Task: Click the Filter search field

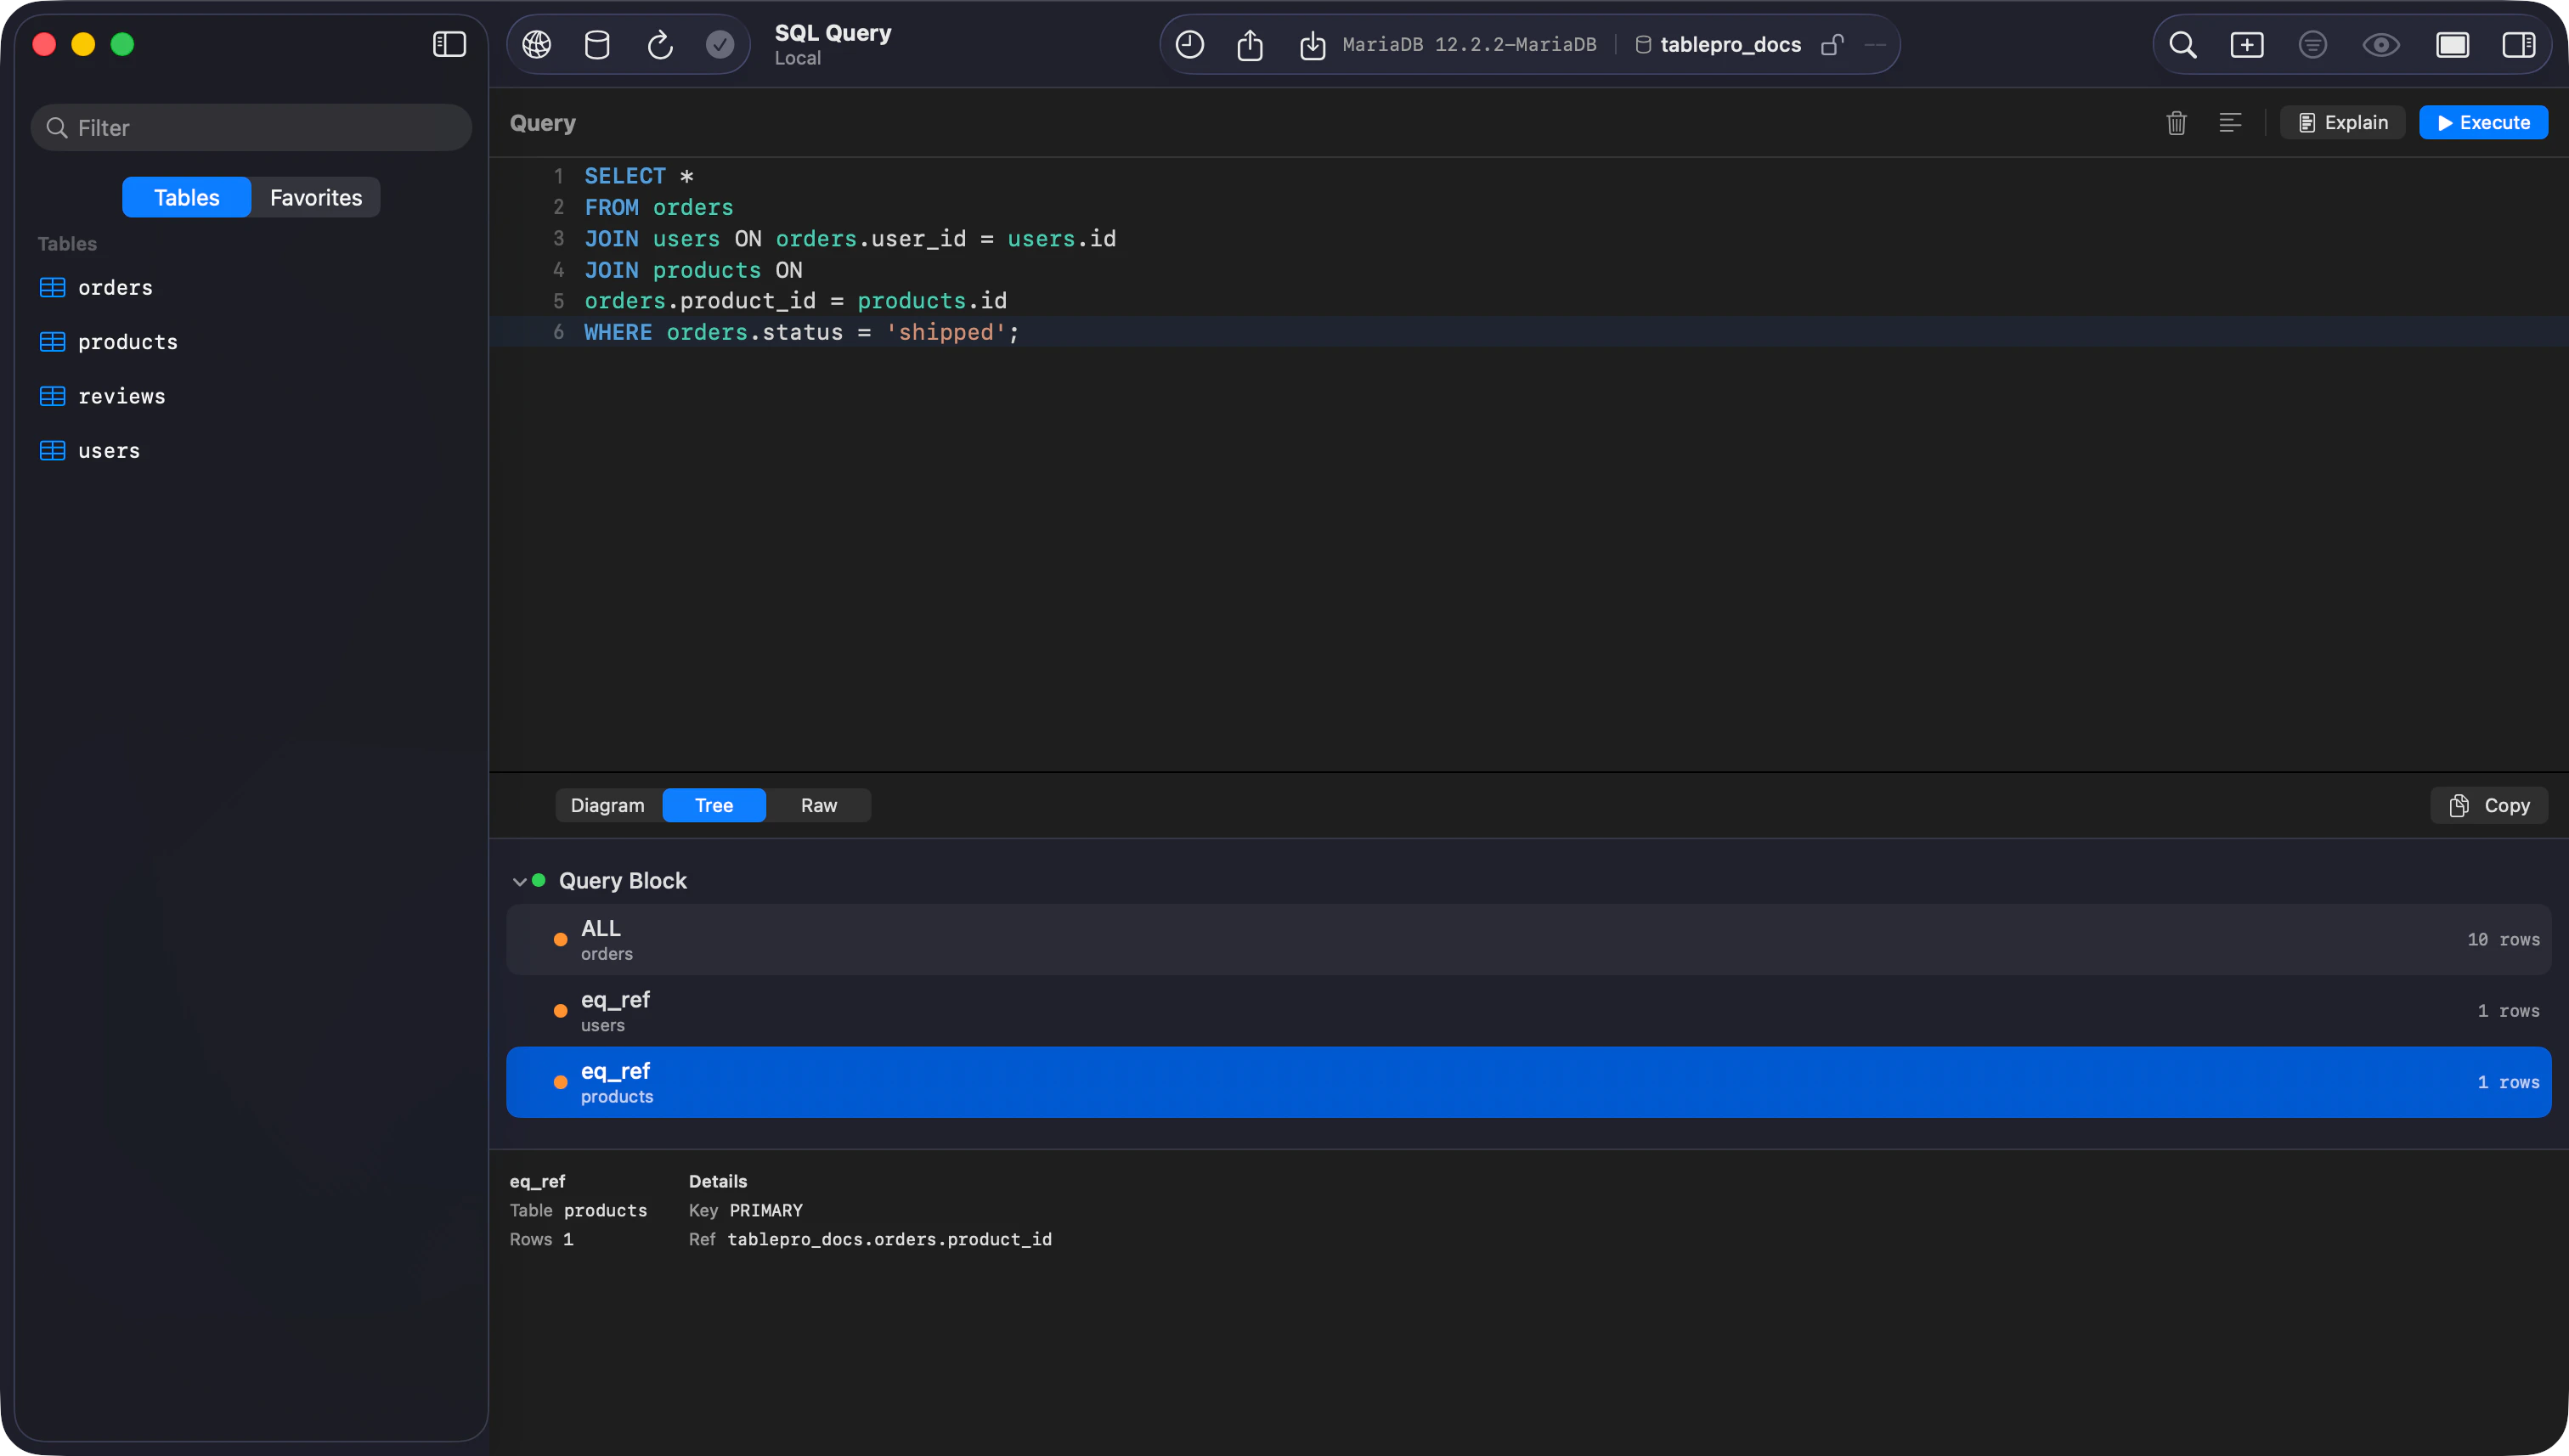Action: [x=252, y=128]
